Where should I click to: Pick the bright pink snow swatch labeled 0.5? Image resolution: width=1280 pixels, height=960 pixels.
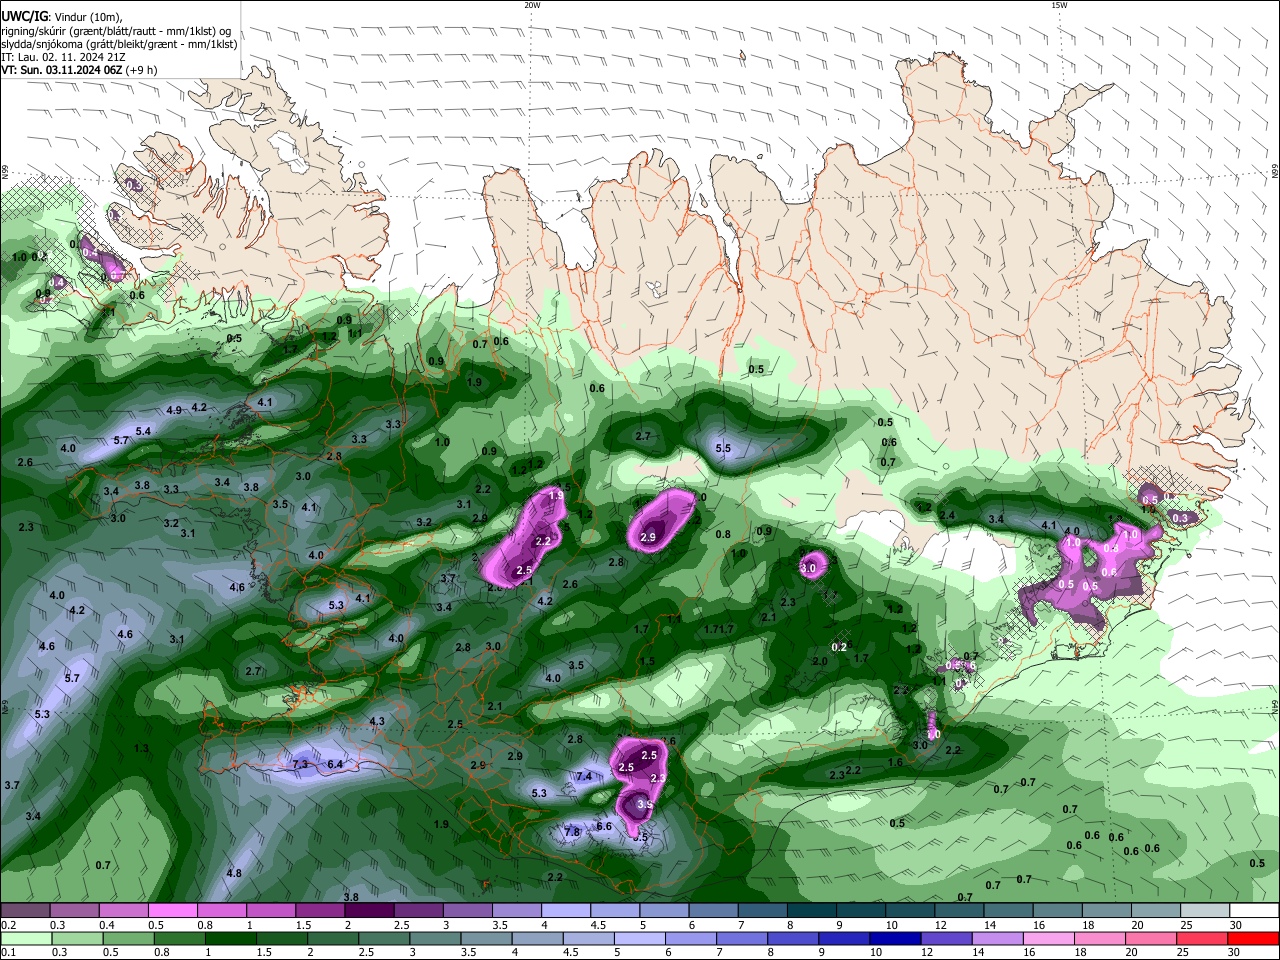tap(173, 911)
